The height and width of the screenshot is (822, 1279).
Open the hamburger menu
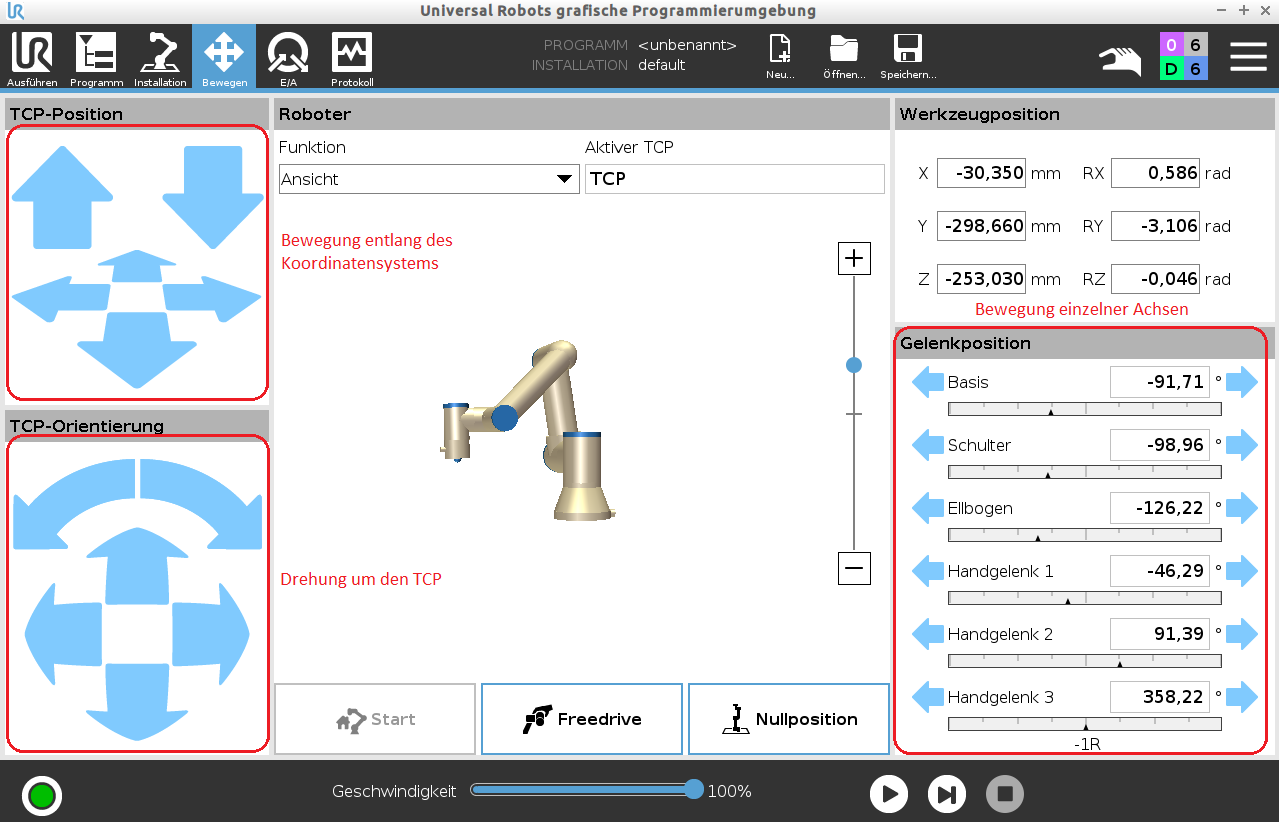[x=1248, y=57]
